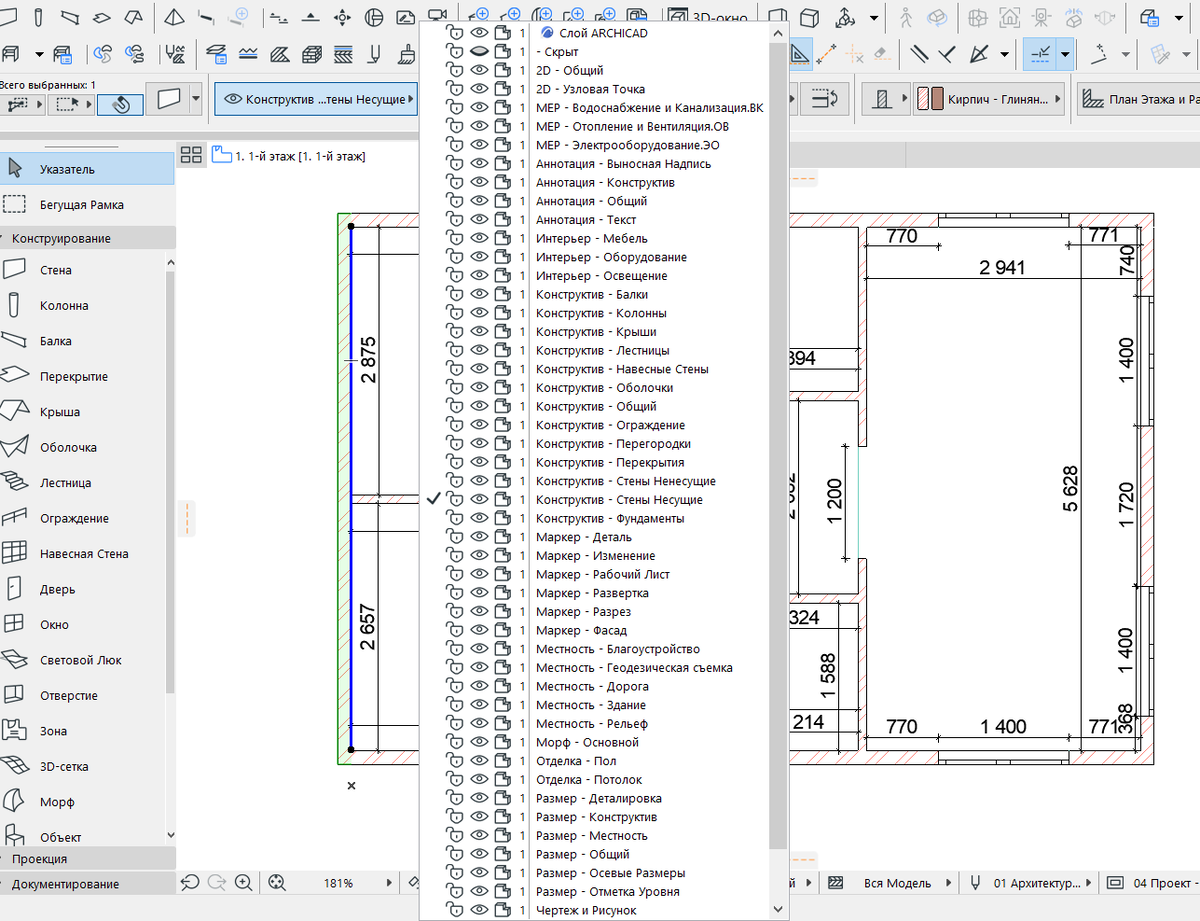
Task: Toggle eye for Отделка - Пол layer
Action: tap(479, 761)
